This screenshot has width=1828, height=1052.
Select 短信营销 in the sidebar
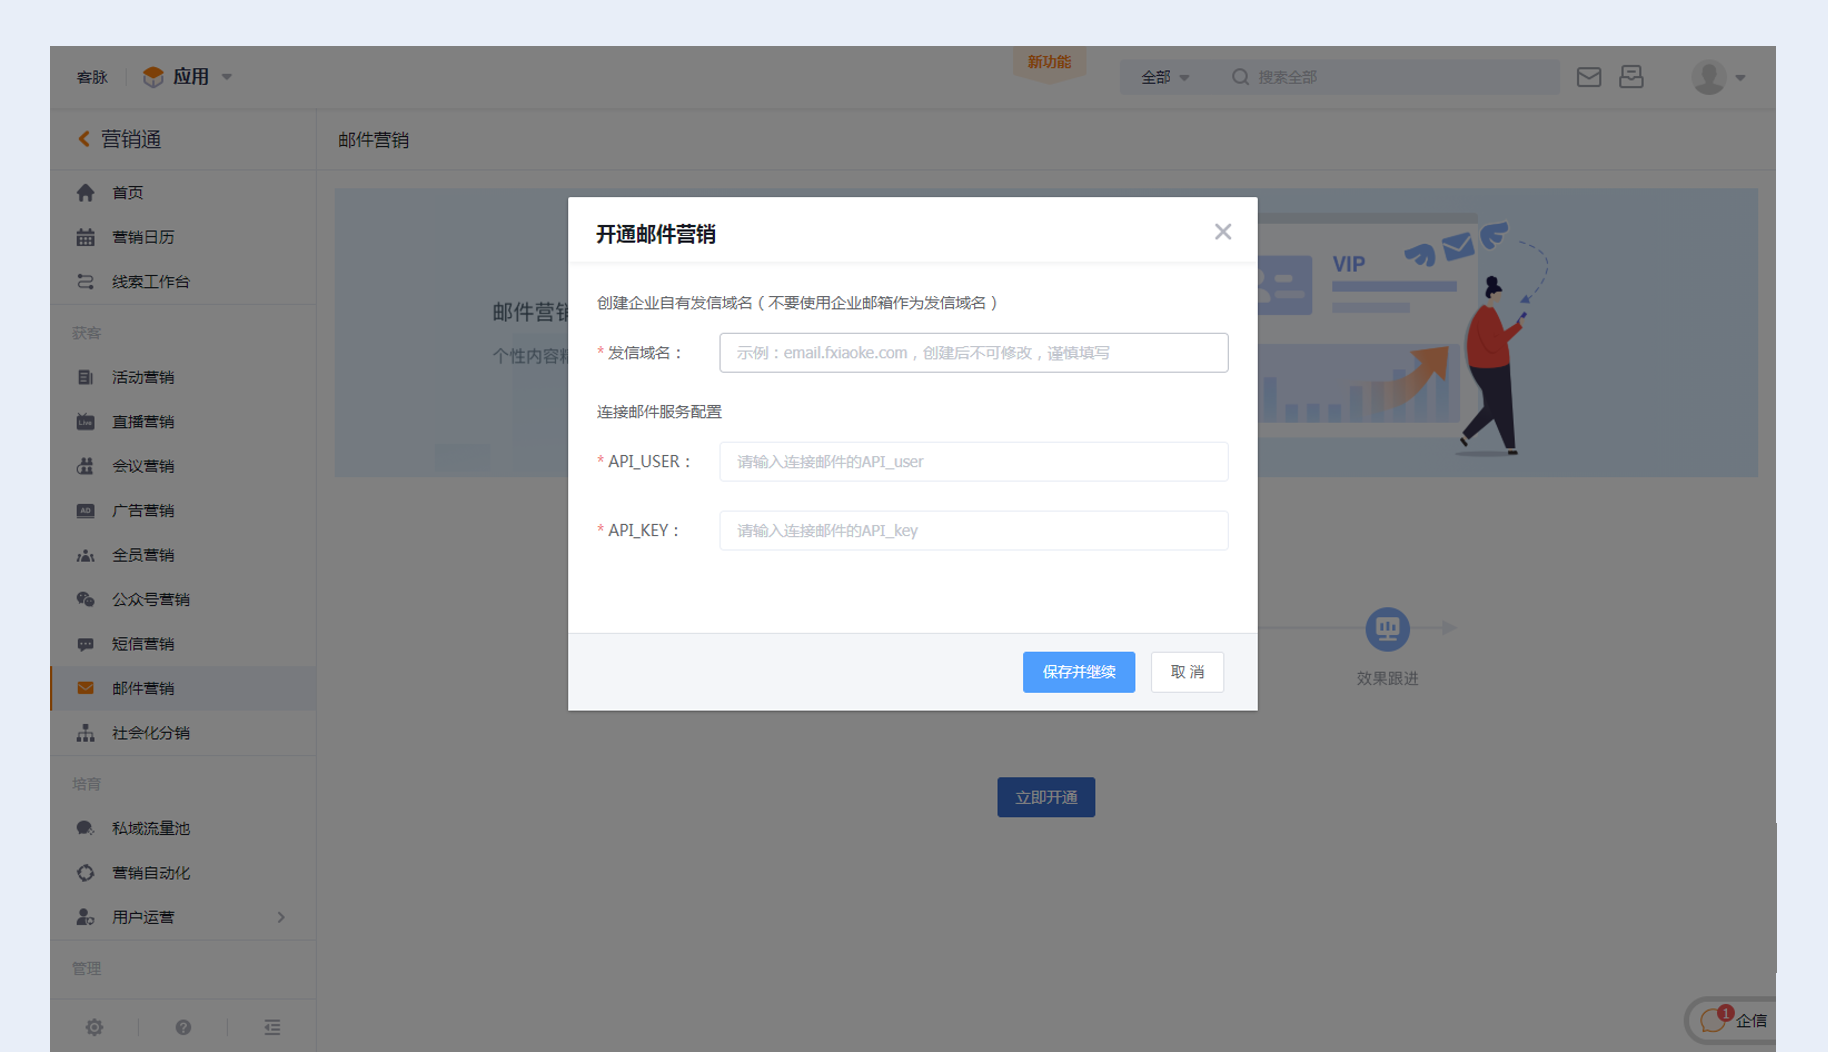point(143,644)
